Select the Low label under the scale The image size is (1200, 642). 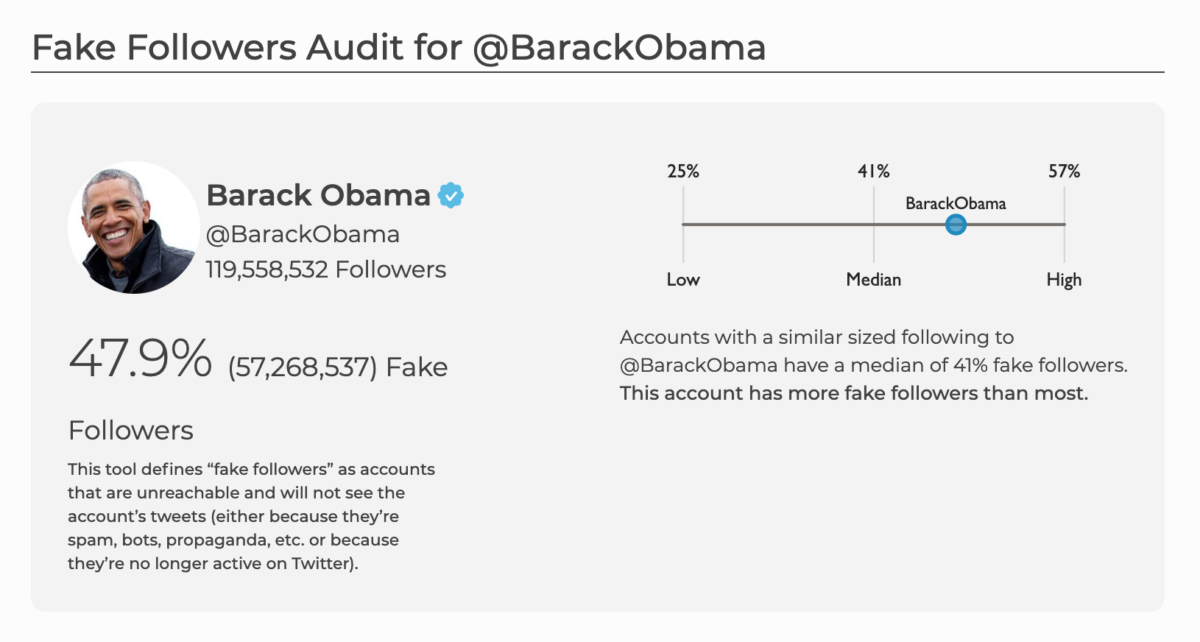[683, 280]
